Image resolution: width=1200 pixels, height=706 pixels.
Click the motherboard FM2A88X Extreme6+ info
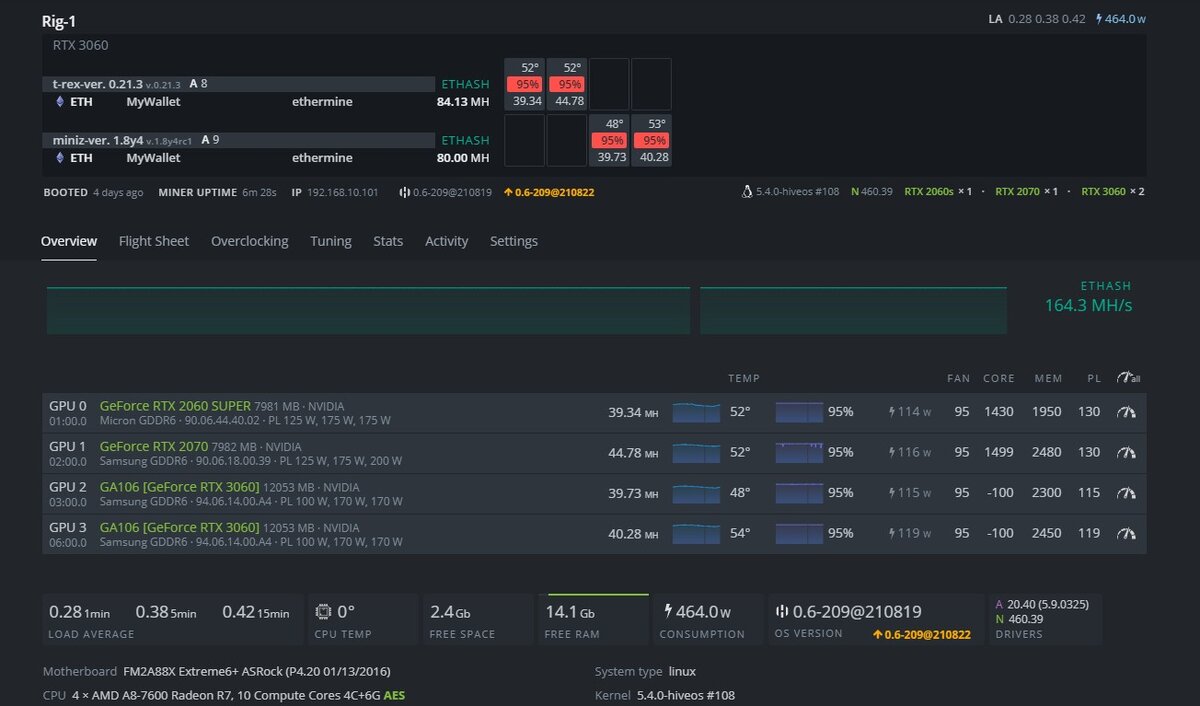click(257, 671)
